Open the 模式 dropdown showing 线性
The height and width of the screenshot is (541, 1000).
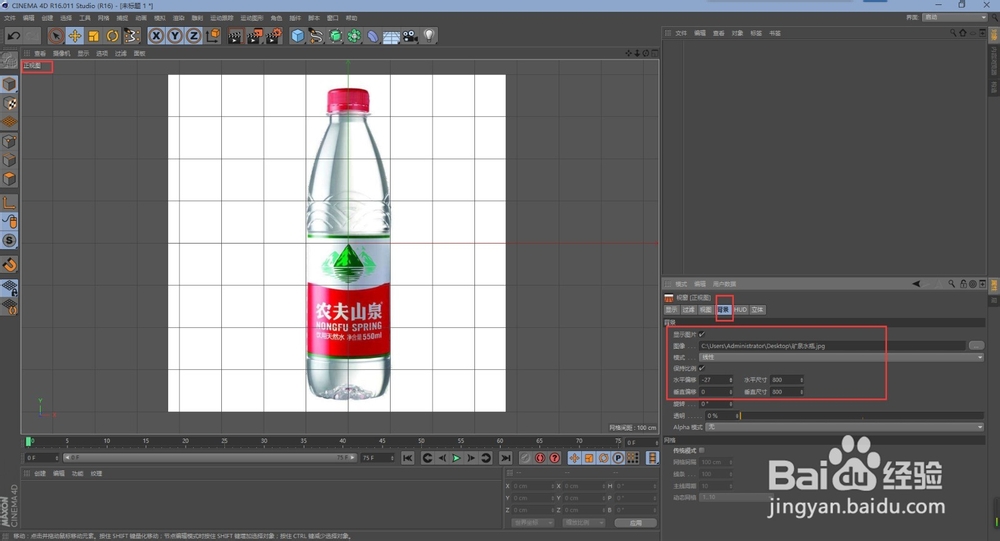point(841,357)
